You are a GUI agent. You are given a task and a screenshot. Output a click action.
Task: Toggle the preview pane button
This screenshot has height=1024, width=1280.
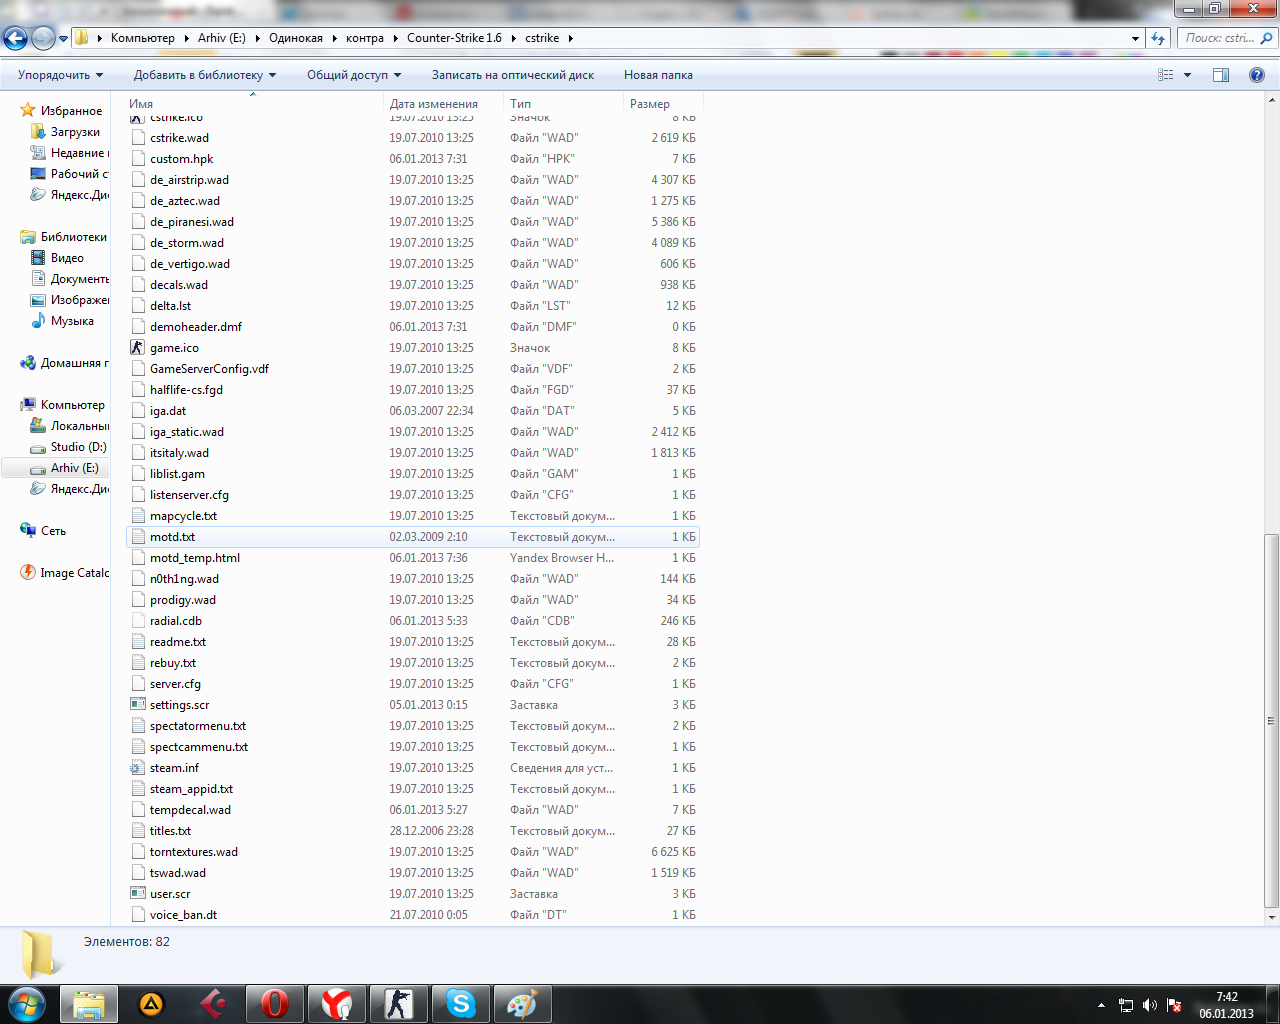[1221, 75]
